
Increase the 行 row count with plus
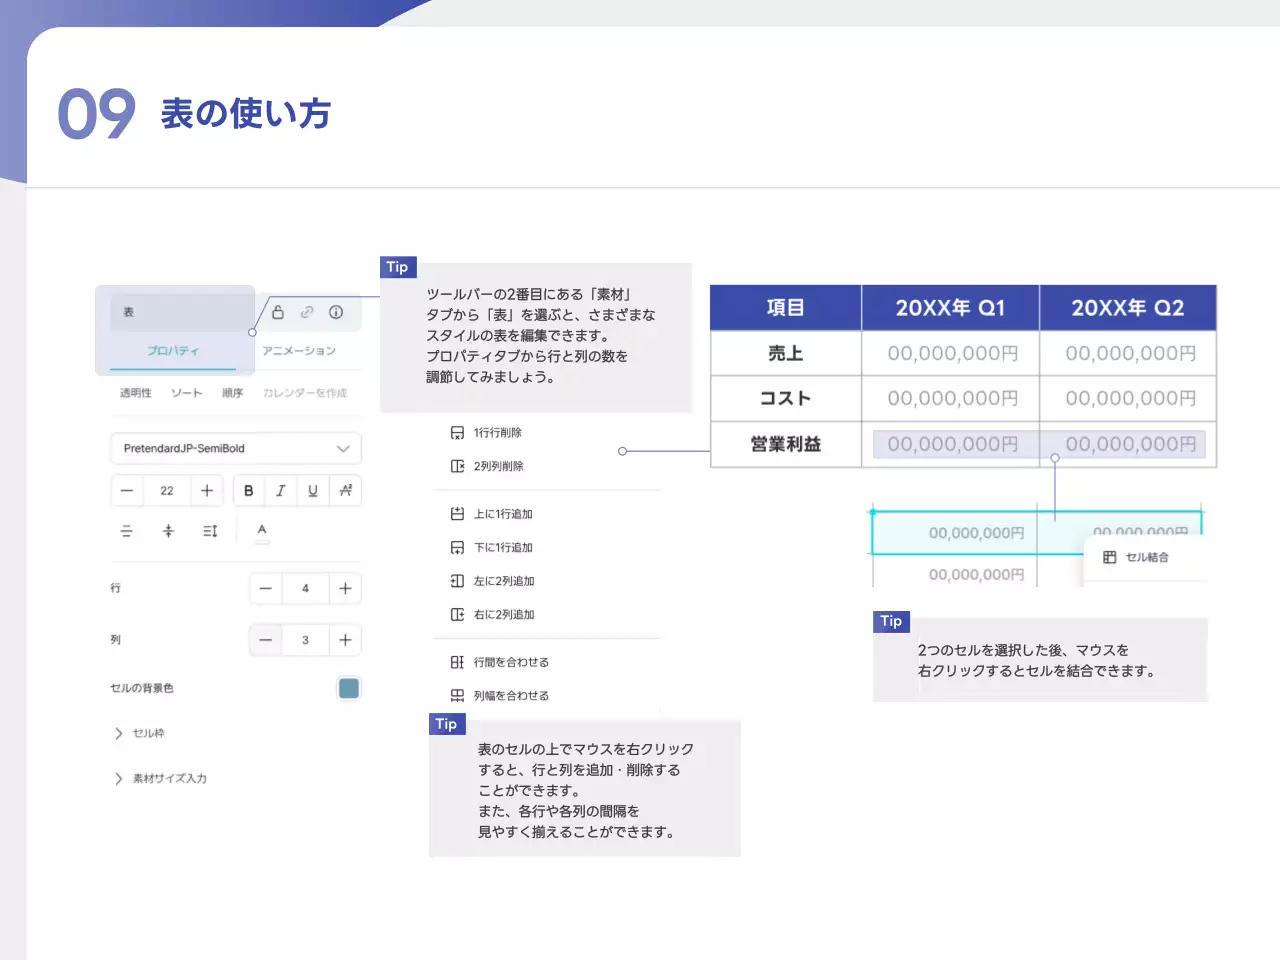(345, 588)
